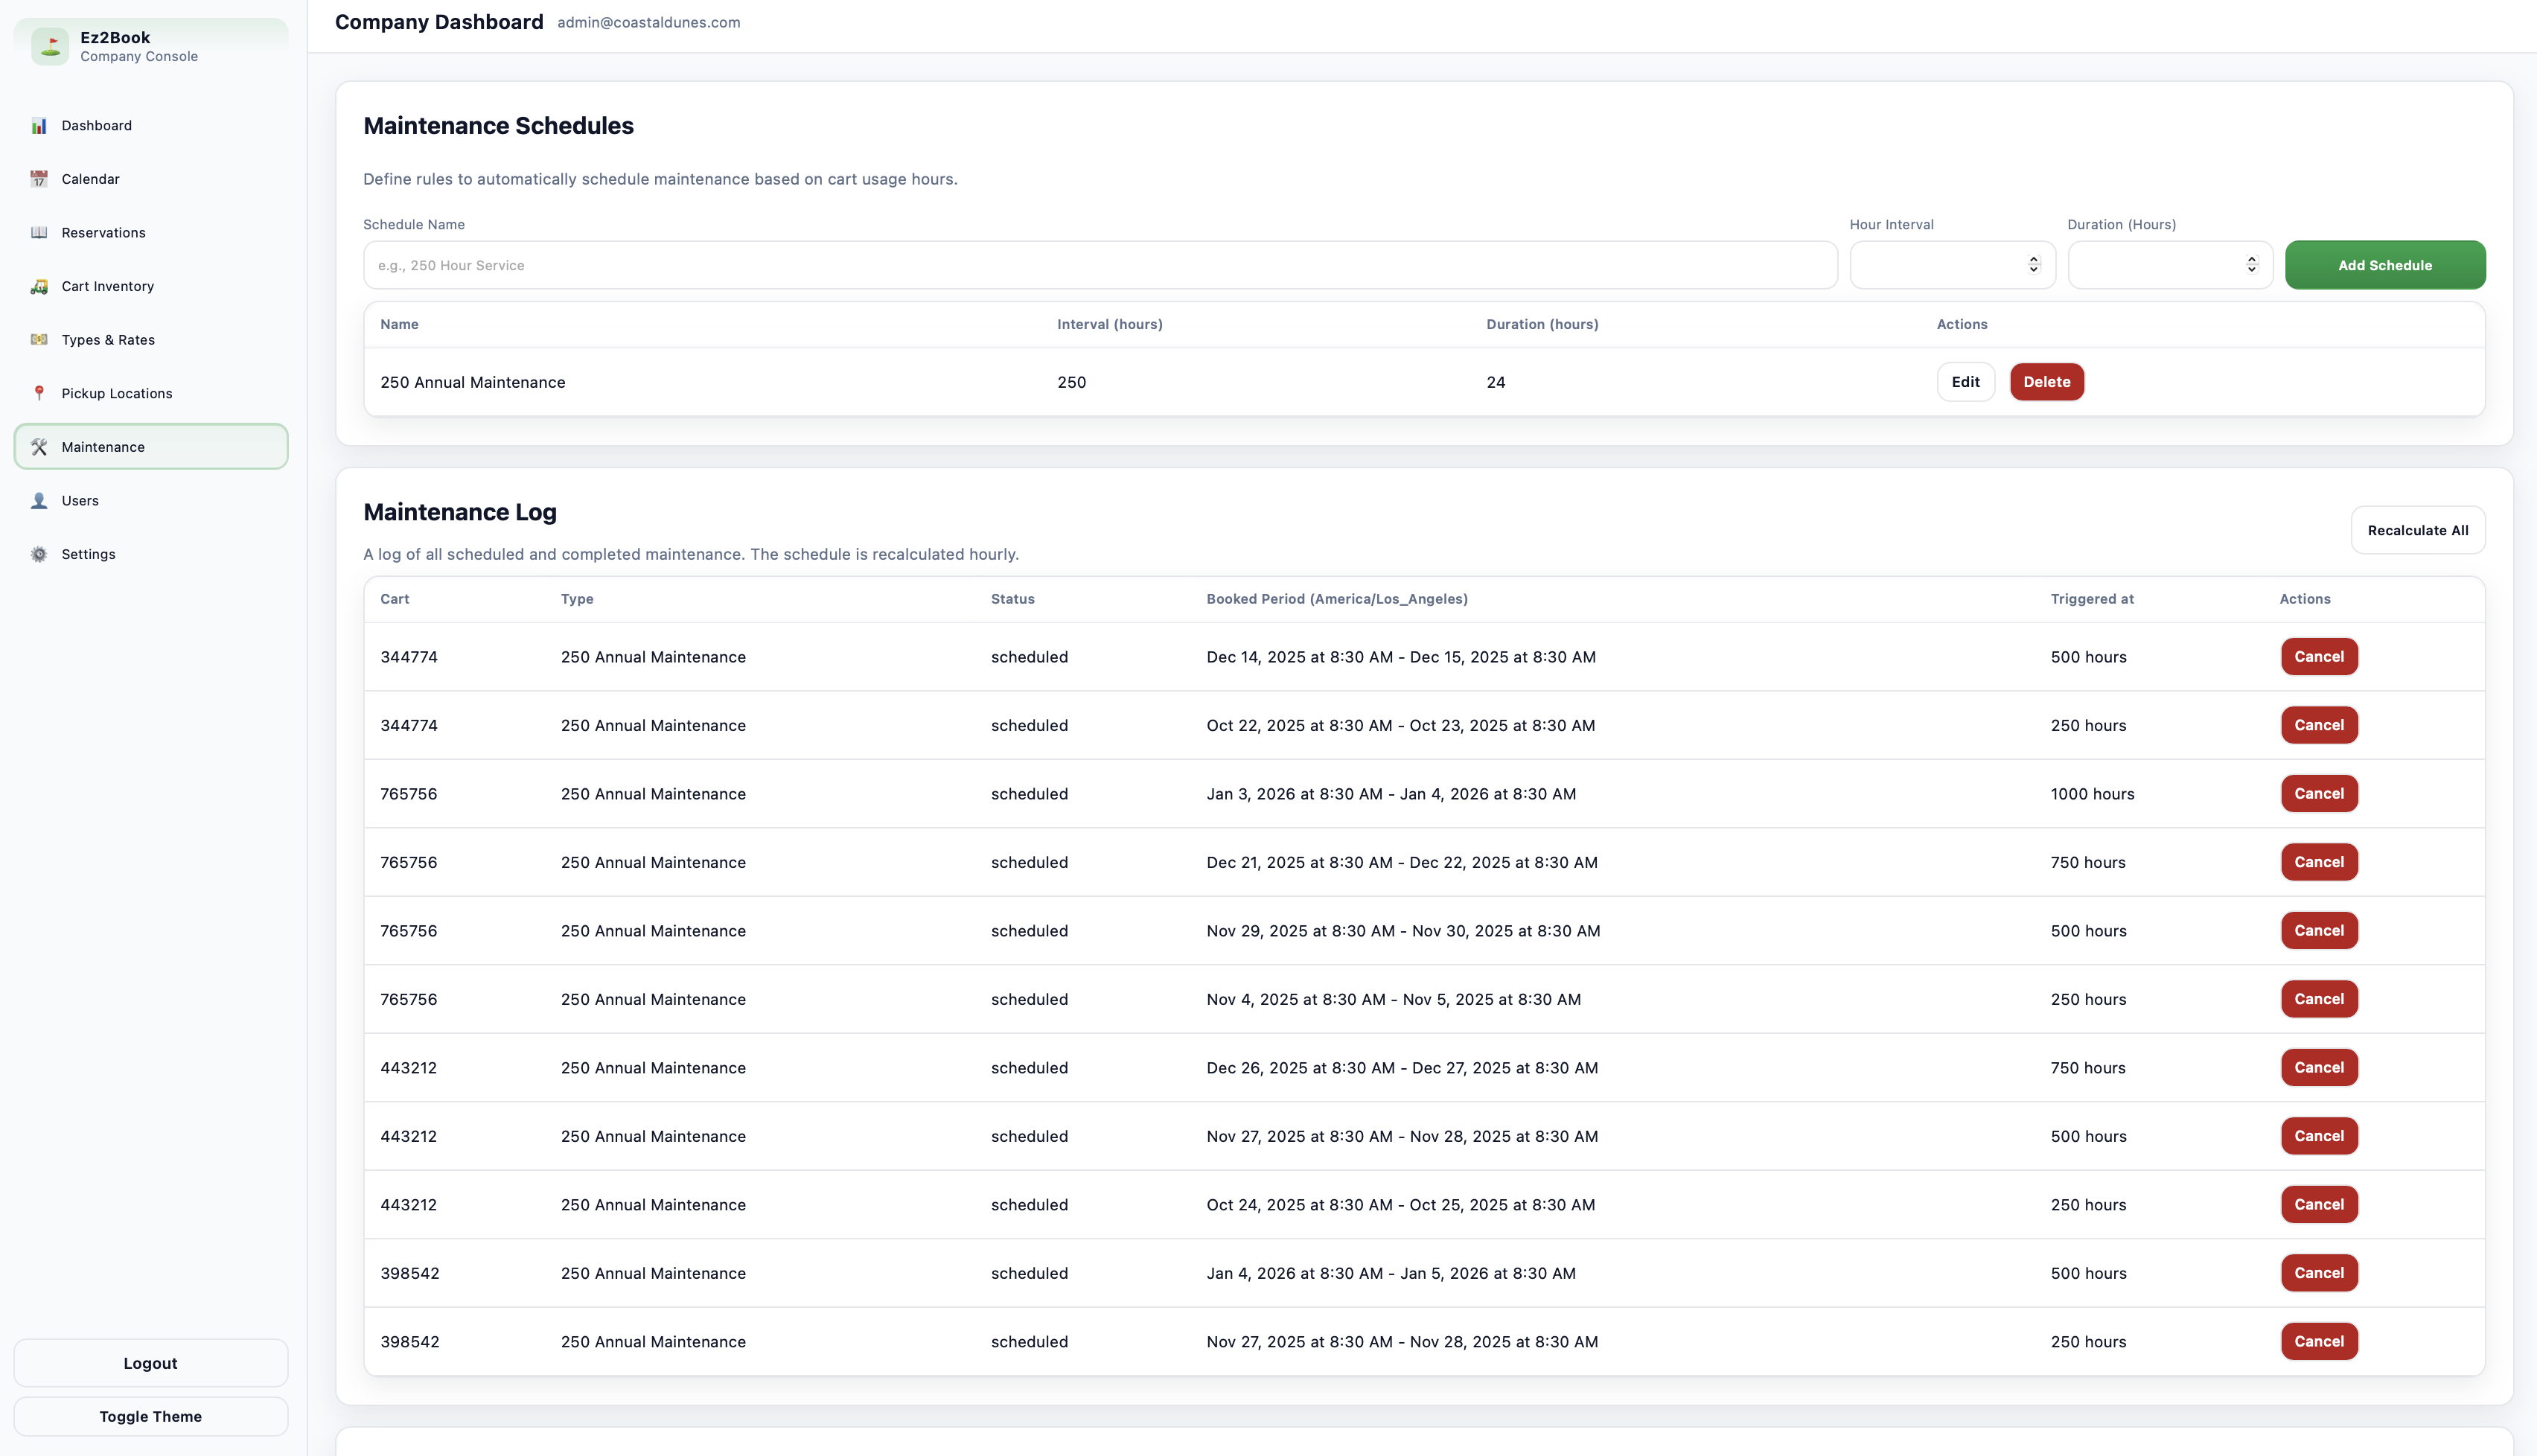Delete the 250 Annual Maintenance schedule
This screenshot has height=1456, width=2537.
pyautogui.click(x=2046, y=382)
